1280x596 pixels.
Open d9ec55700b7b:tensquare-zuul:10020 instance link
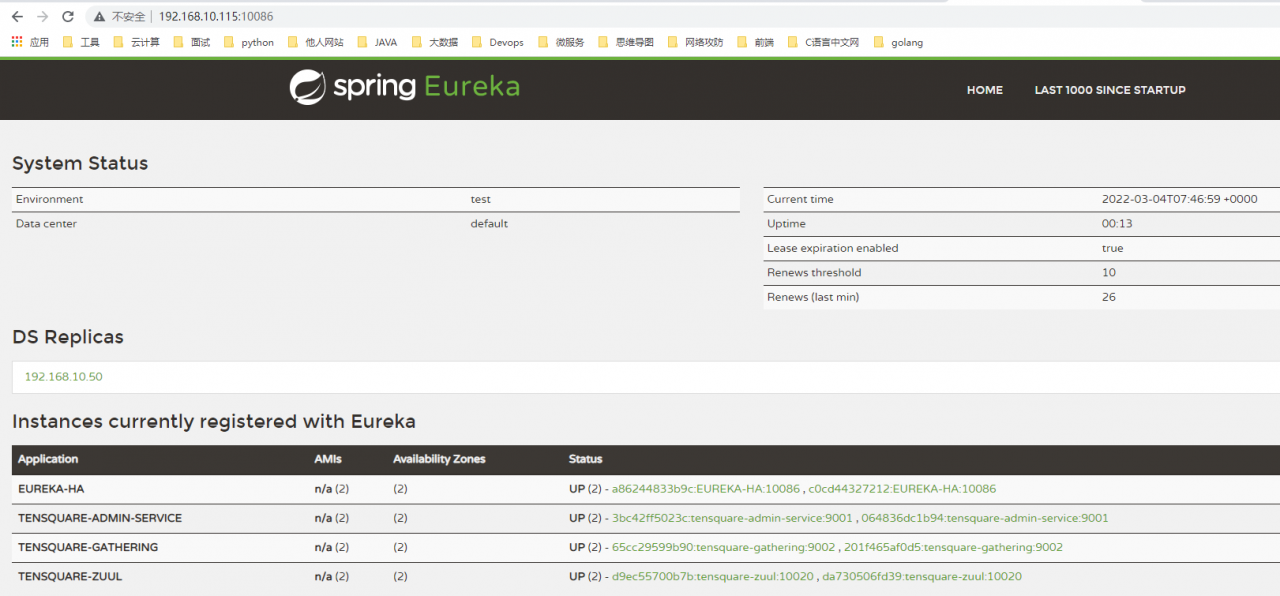click(713, 576)
